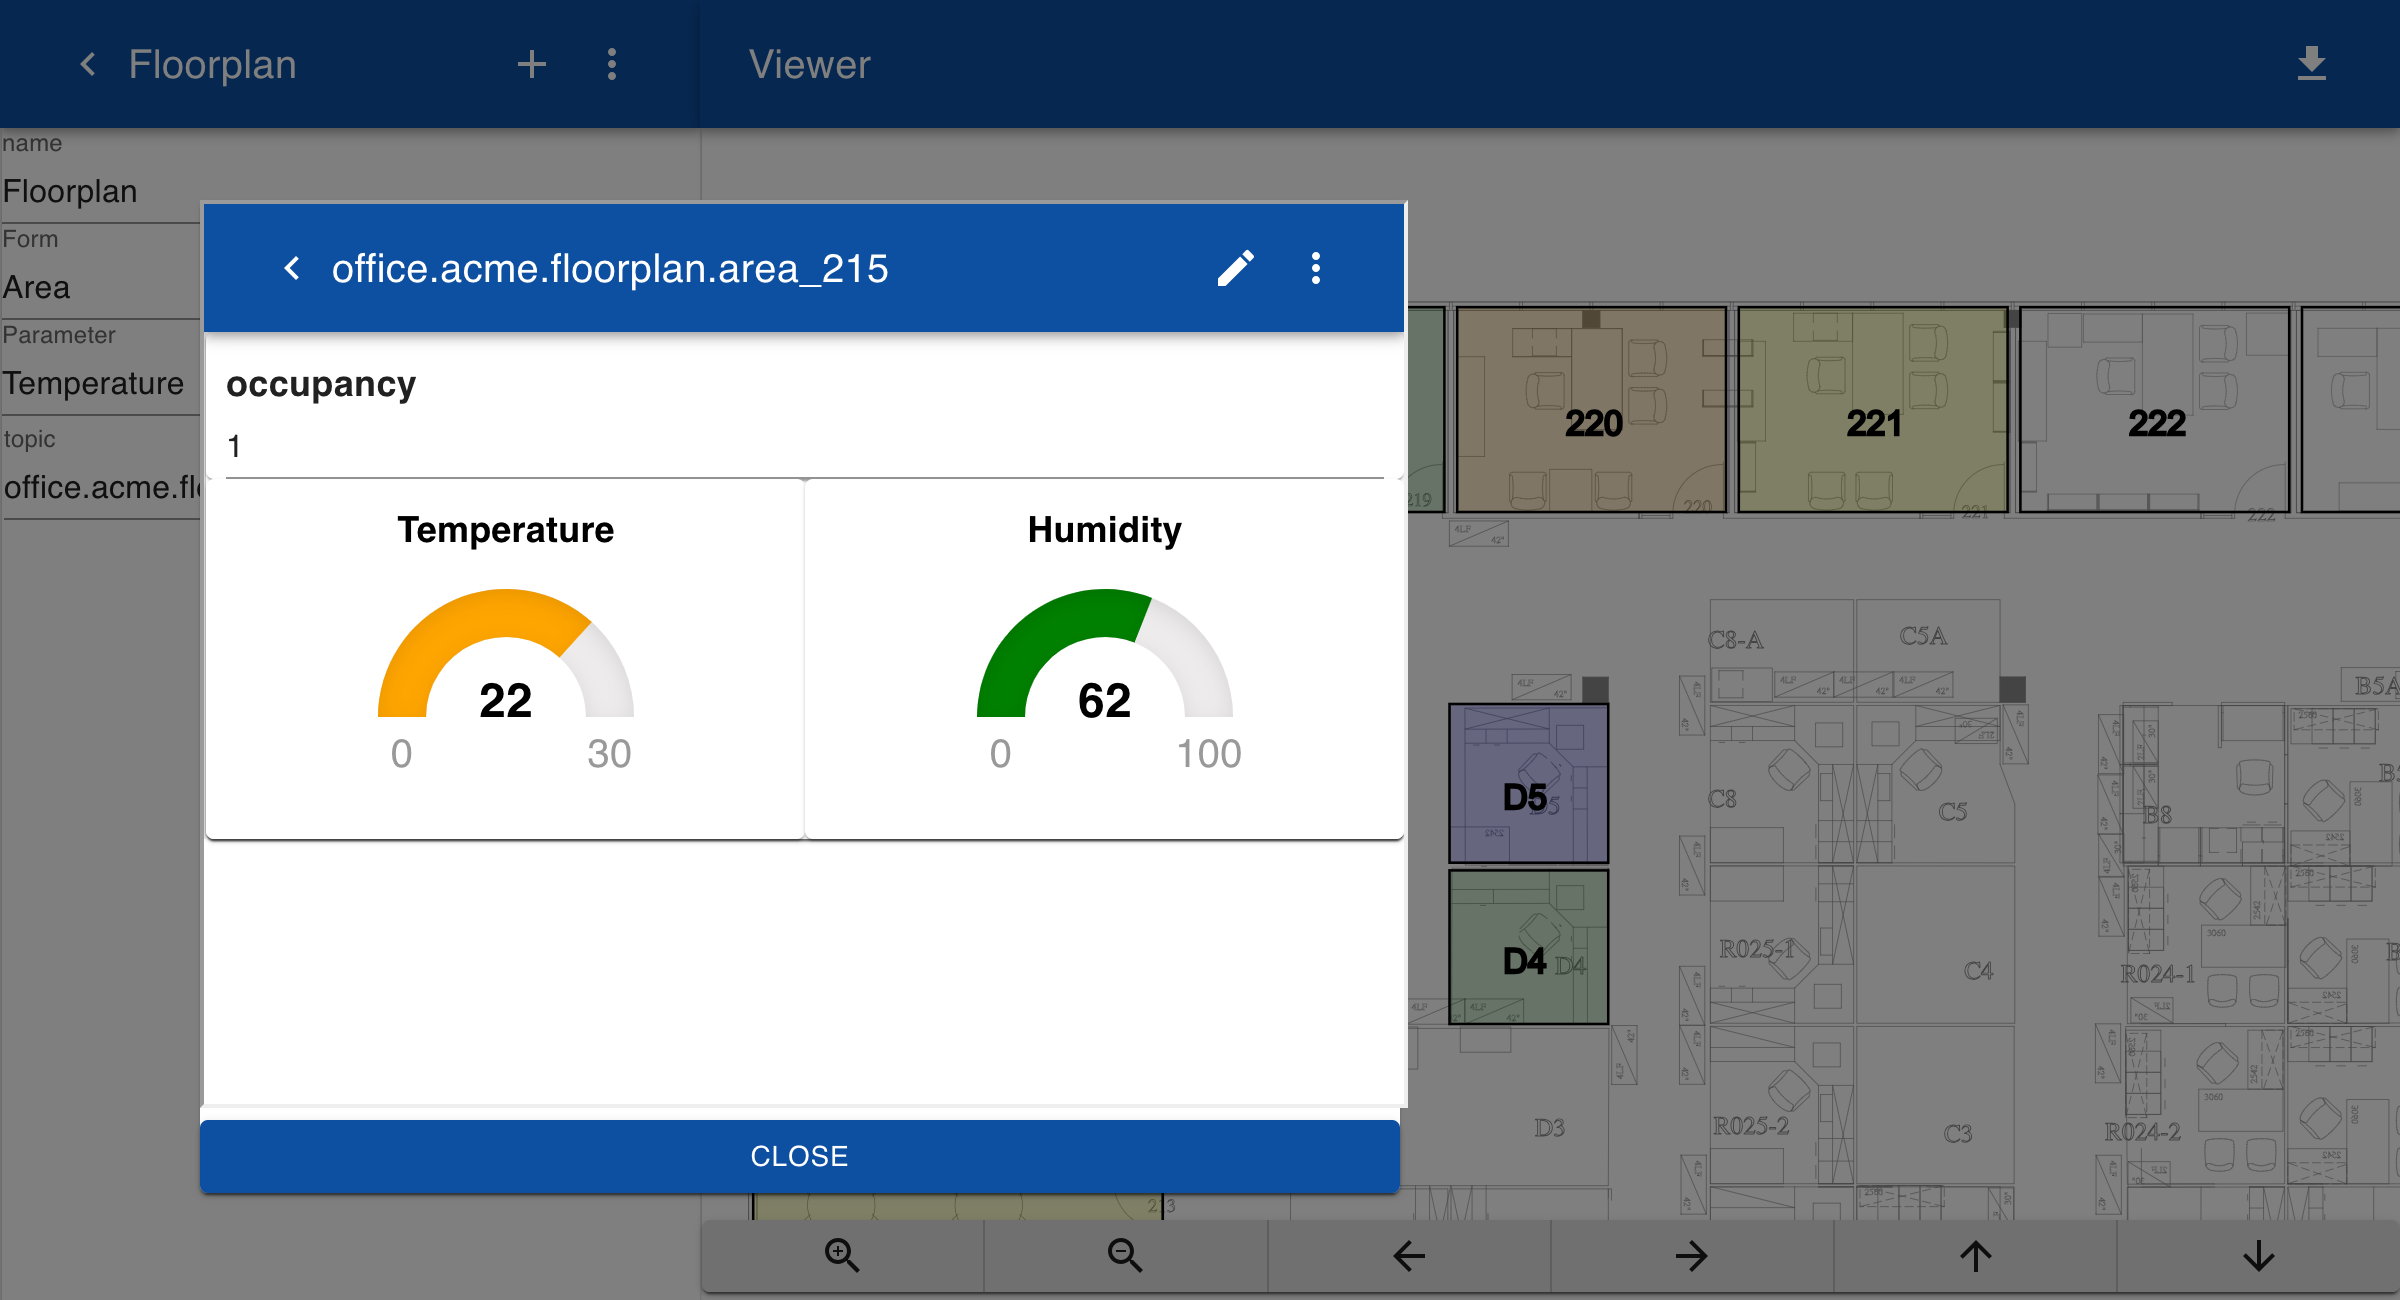Pan the floorplan left with arrow

point(1408,1255)
